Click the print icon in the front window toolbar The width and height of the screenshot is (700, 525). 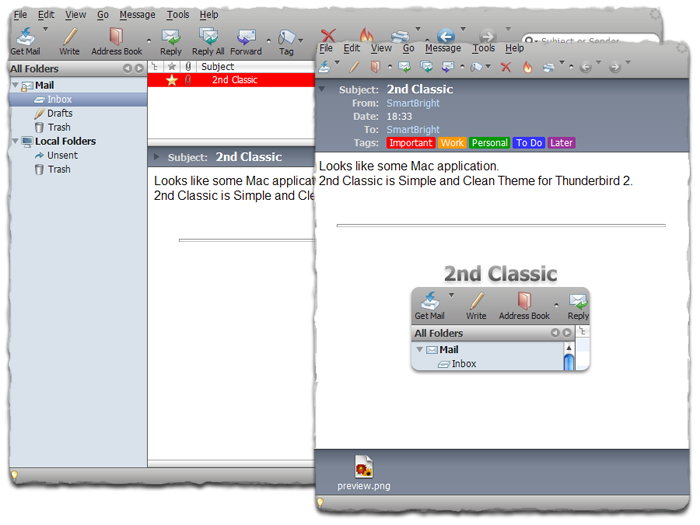(549, 67)
